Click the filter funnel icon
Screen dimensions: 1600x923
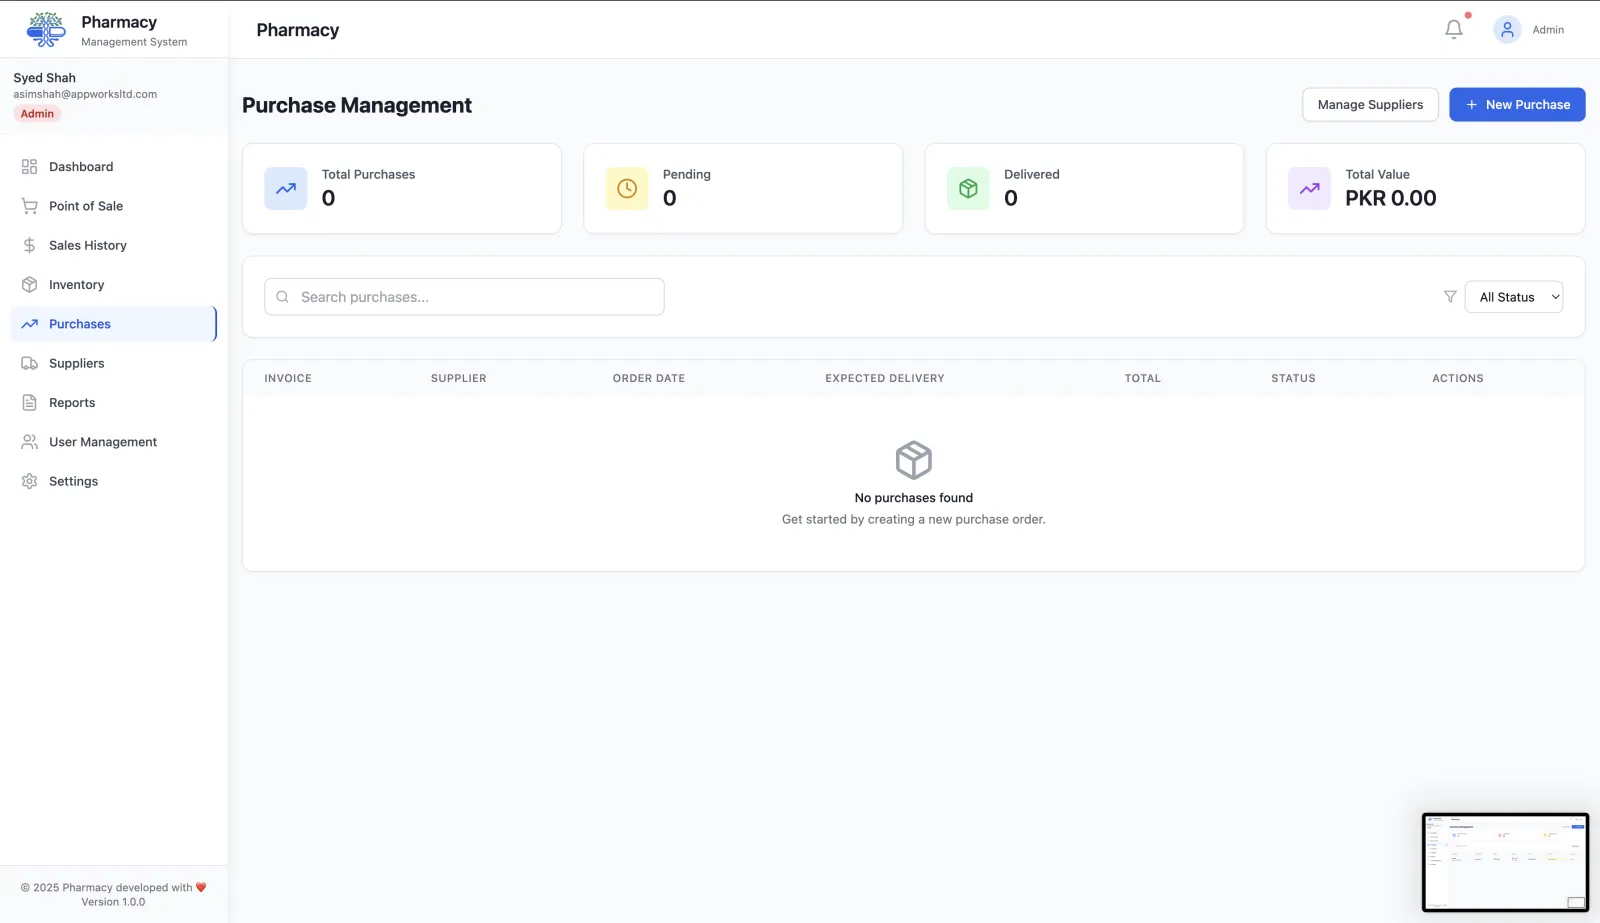[x=1450, y=297]
